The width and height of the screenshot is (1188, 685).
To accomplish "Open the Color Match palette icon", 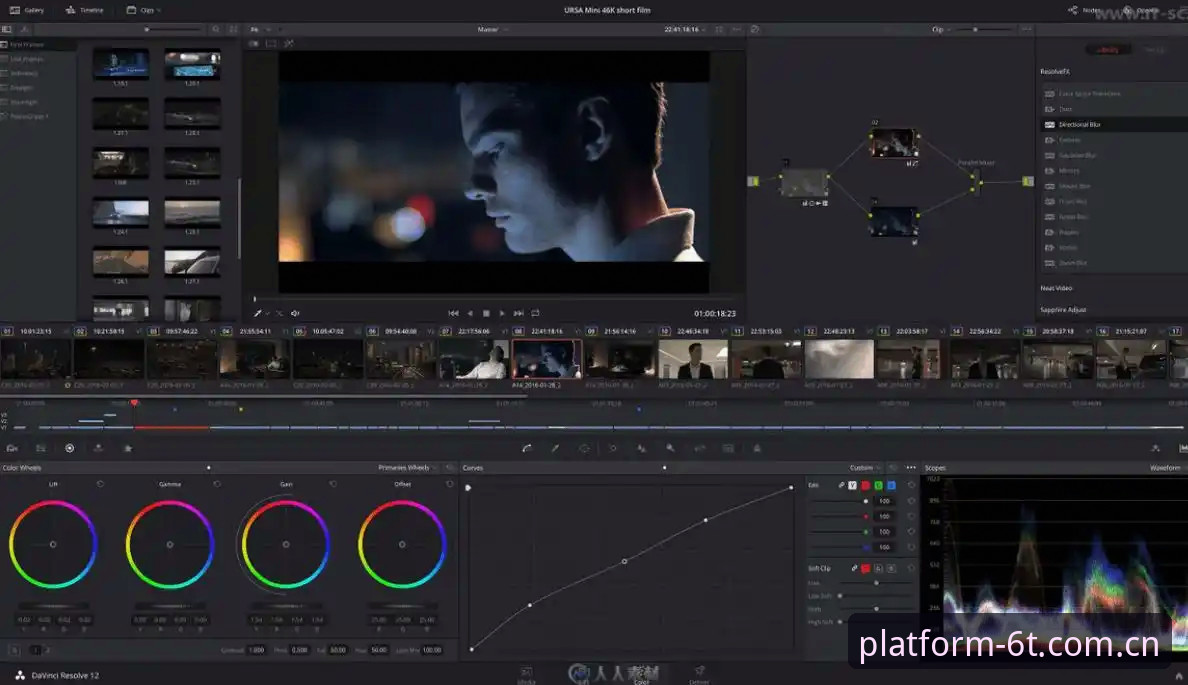I will 41,449.
